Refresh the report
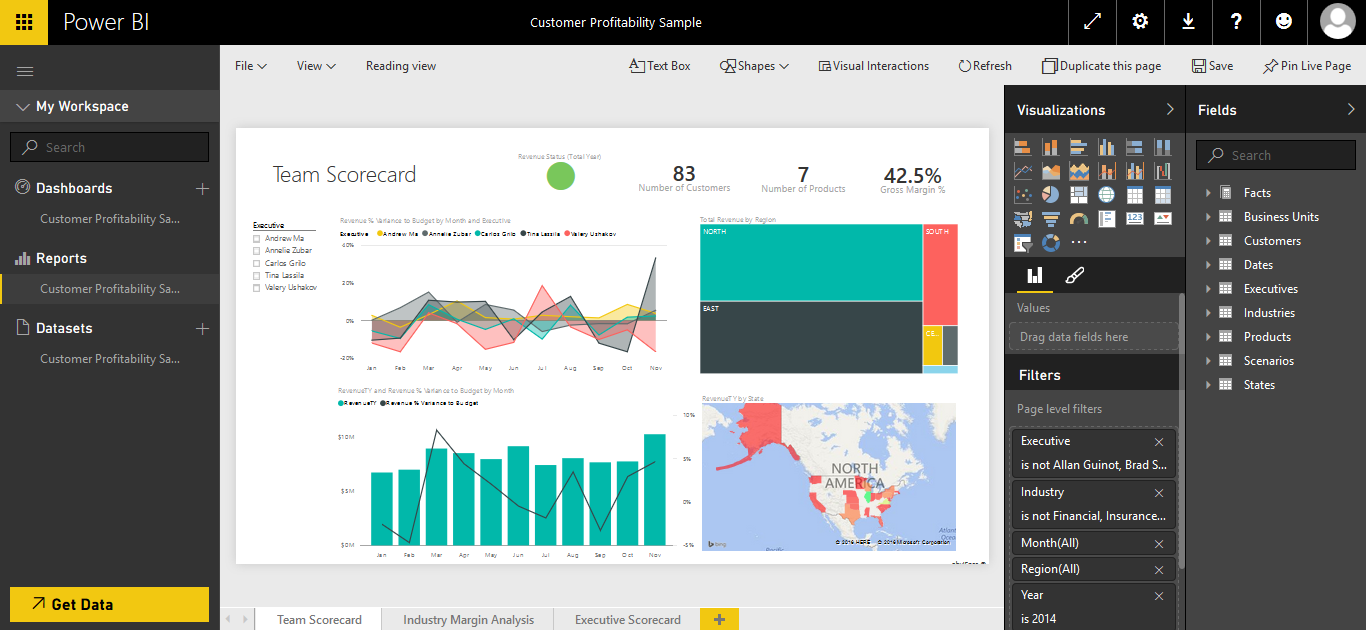1366x630 pixels. (x=985, y=66)
